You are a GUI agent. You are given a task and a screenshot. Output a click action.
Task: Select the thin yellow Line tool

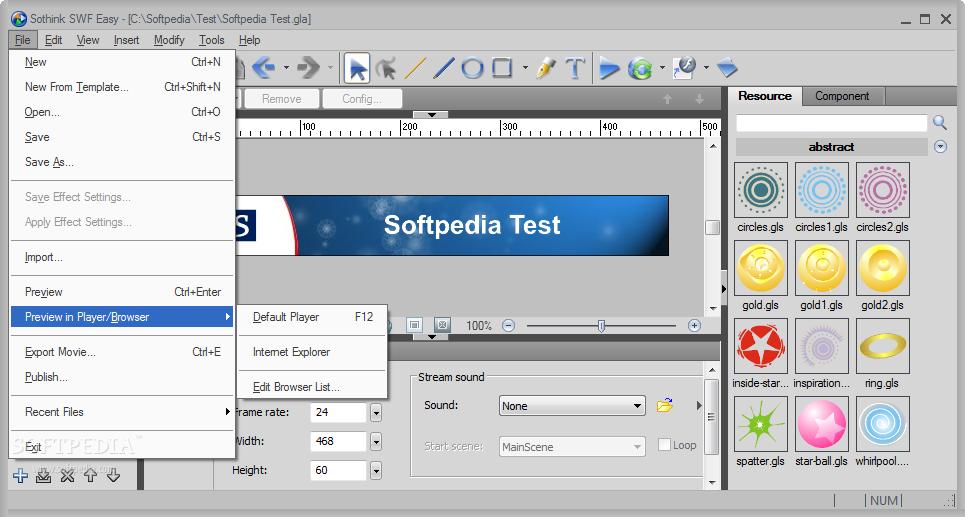(415, 68)
